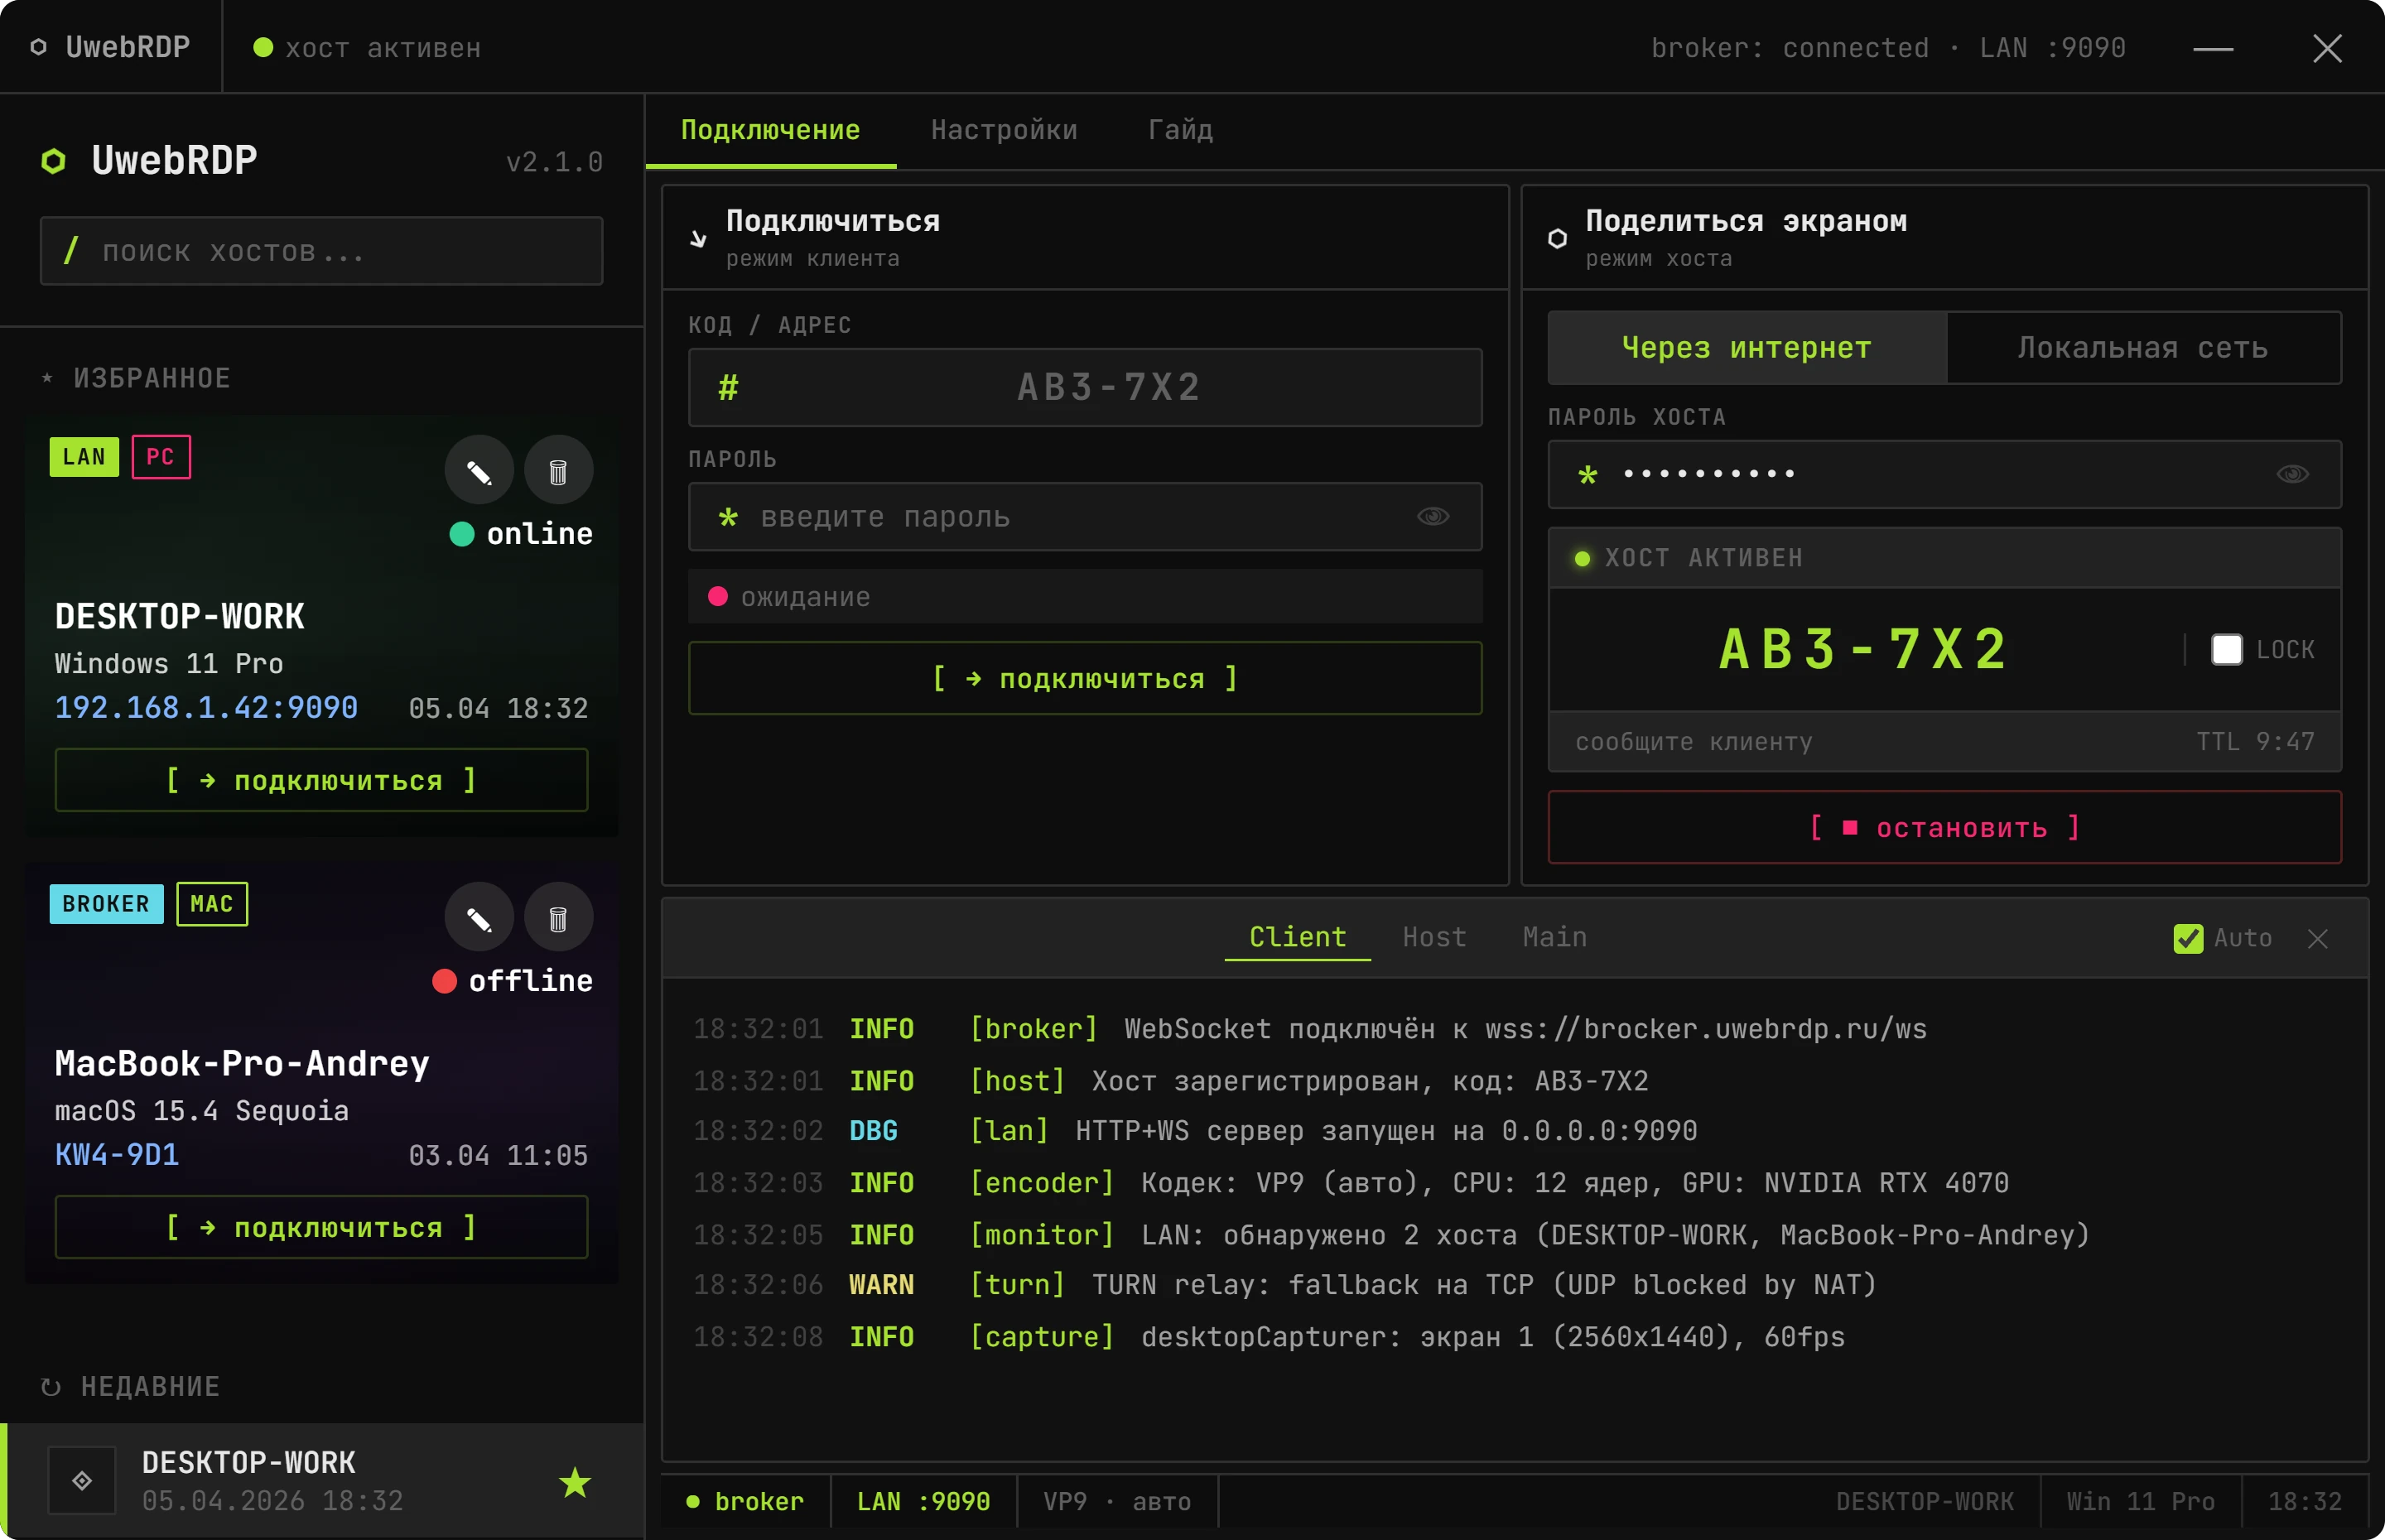Switch to the Настройки tab
The width and height of the screenshot is (2385, 1540).
click(1004, 131)
